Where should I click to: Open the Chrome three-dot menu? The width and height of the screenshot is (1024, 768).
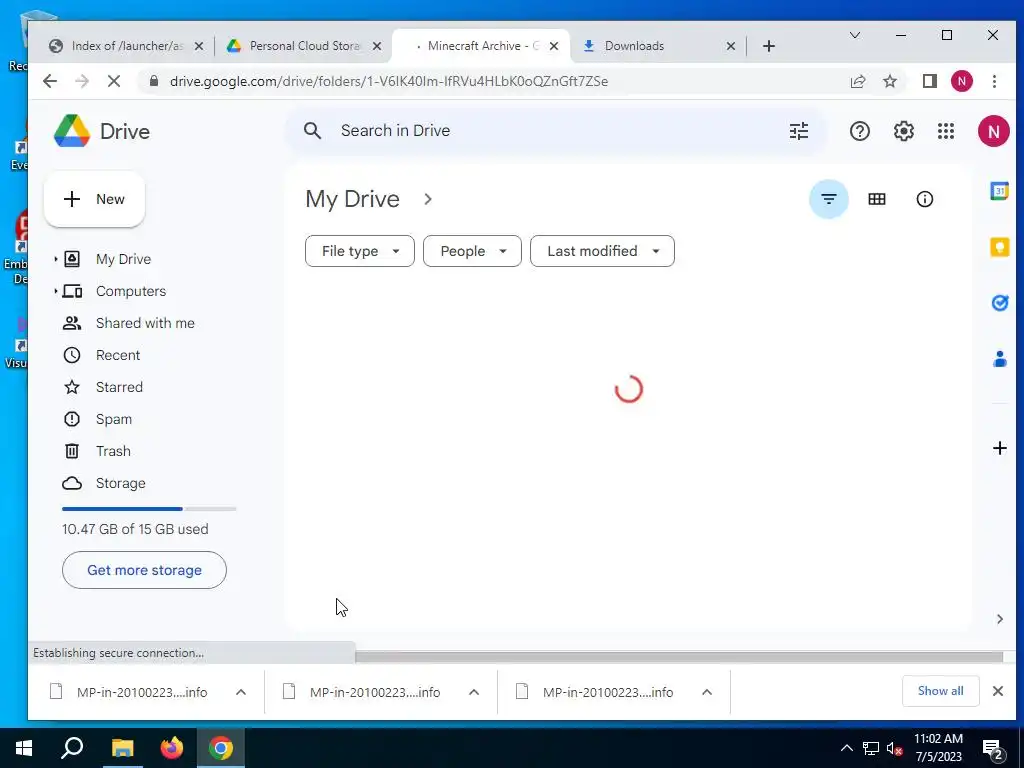994,81
